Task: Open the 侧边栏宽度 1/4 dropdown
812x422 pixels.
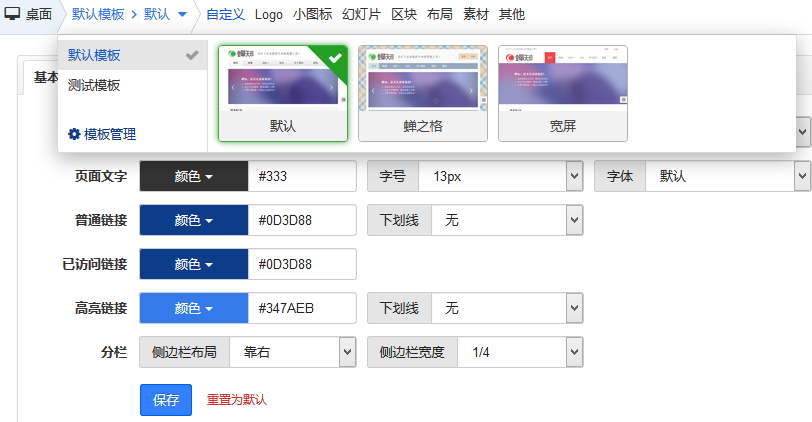Action: (x=520, y=352)
